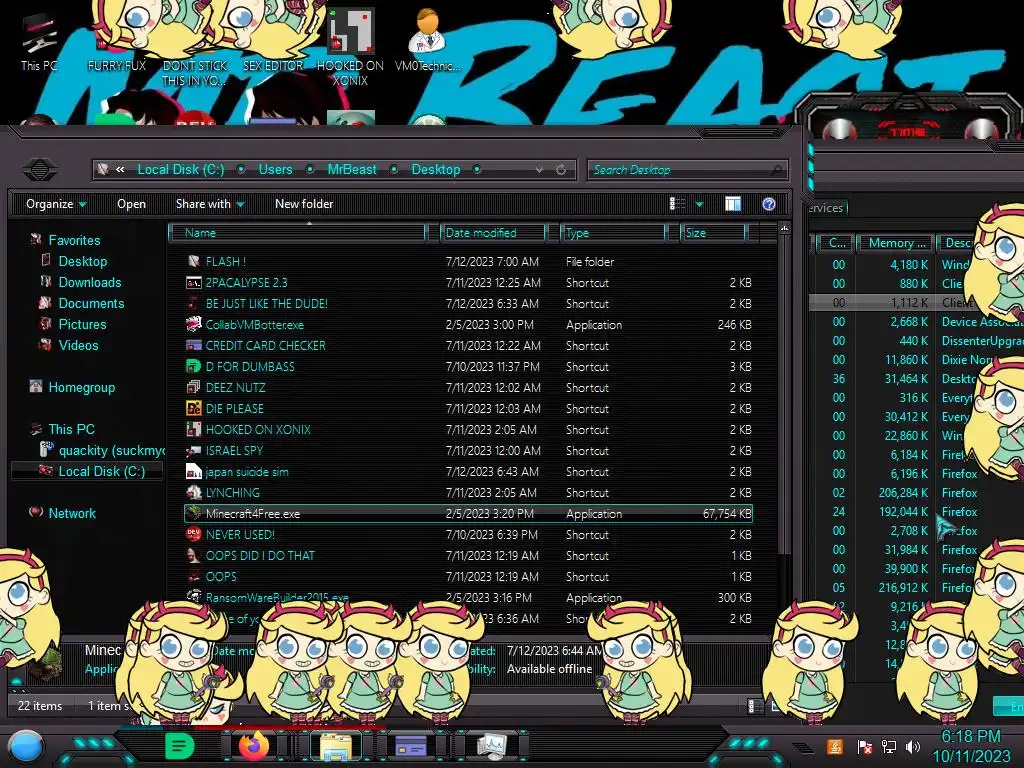Open Downloads under Favorites
The width and height of the screenshot is (1024, 768).
click(90, 283)
